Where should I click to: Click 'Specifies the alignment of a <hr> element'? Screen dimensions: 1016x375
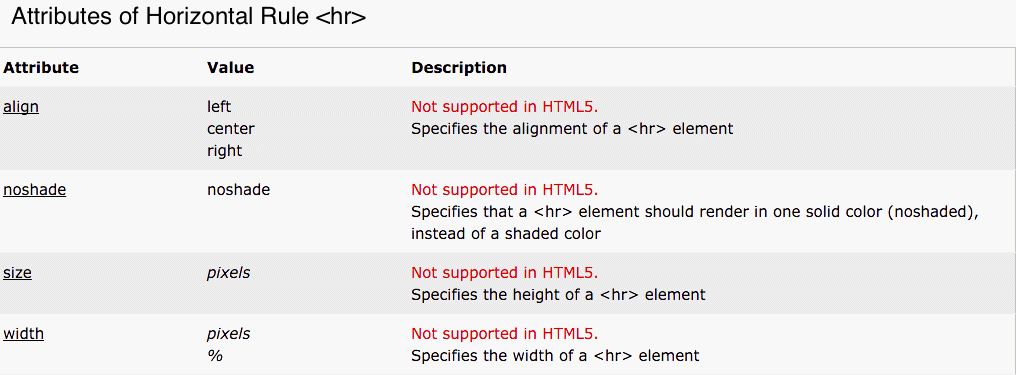click(572, 129)
